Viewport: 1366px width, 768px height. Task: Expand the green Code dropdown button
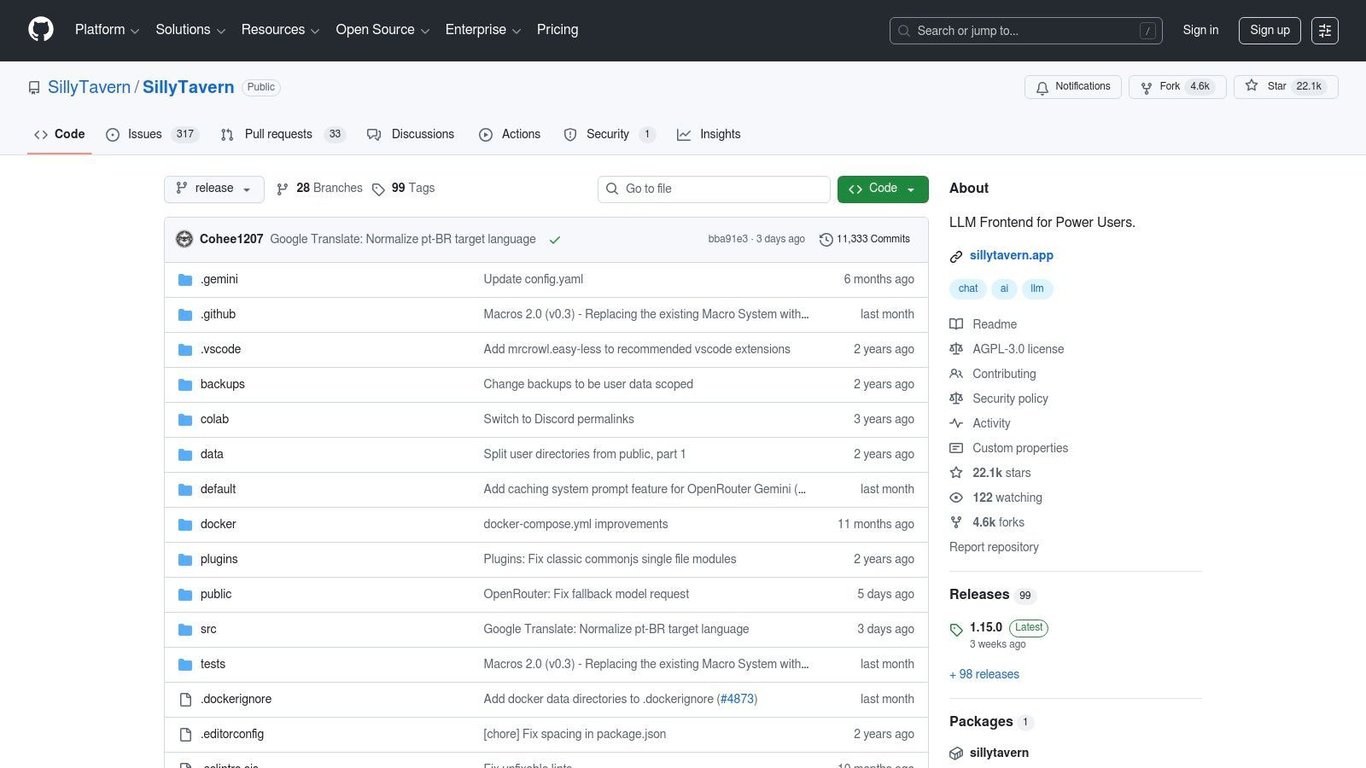point(883,189)
